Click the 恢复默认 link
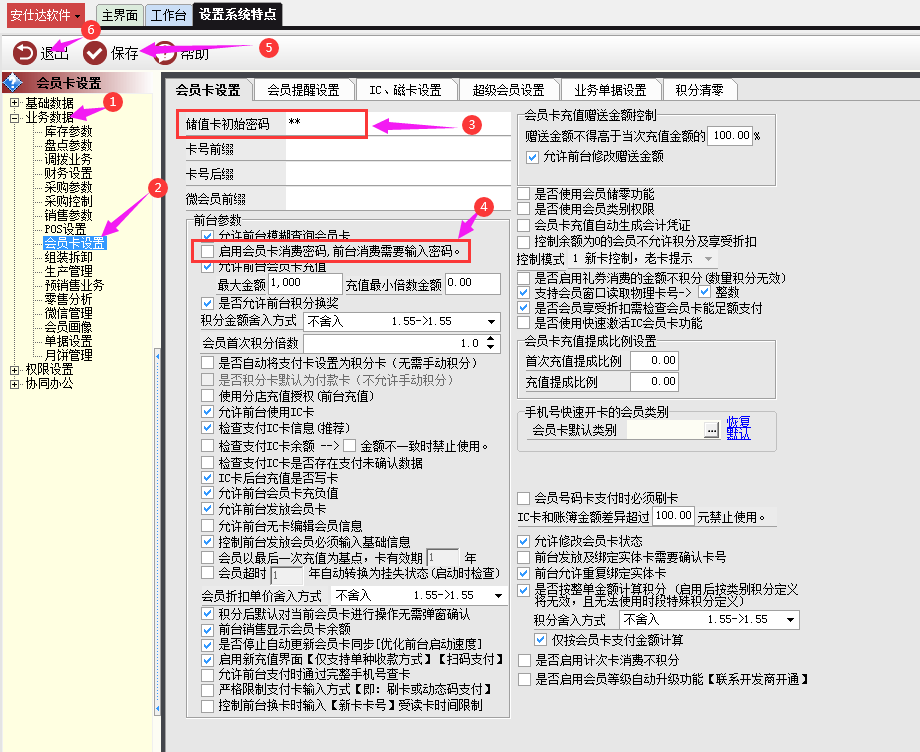The width and height of the screenshot is (920, 752). point(738,428)
